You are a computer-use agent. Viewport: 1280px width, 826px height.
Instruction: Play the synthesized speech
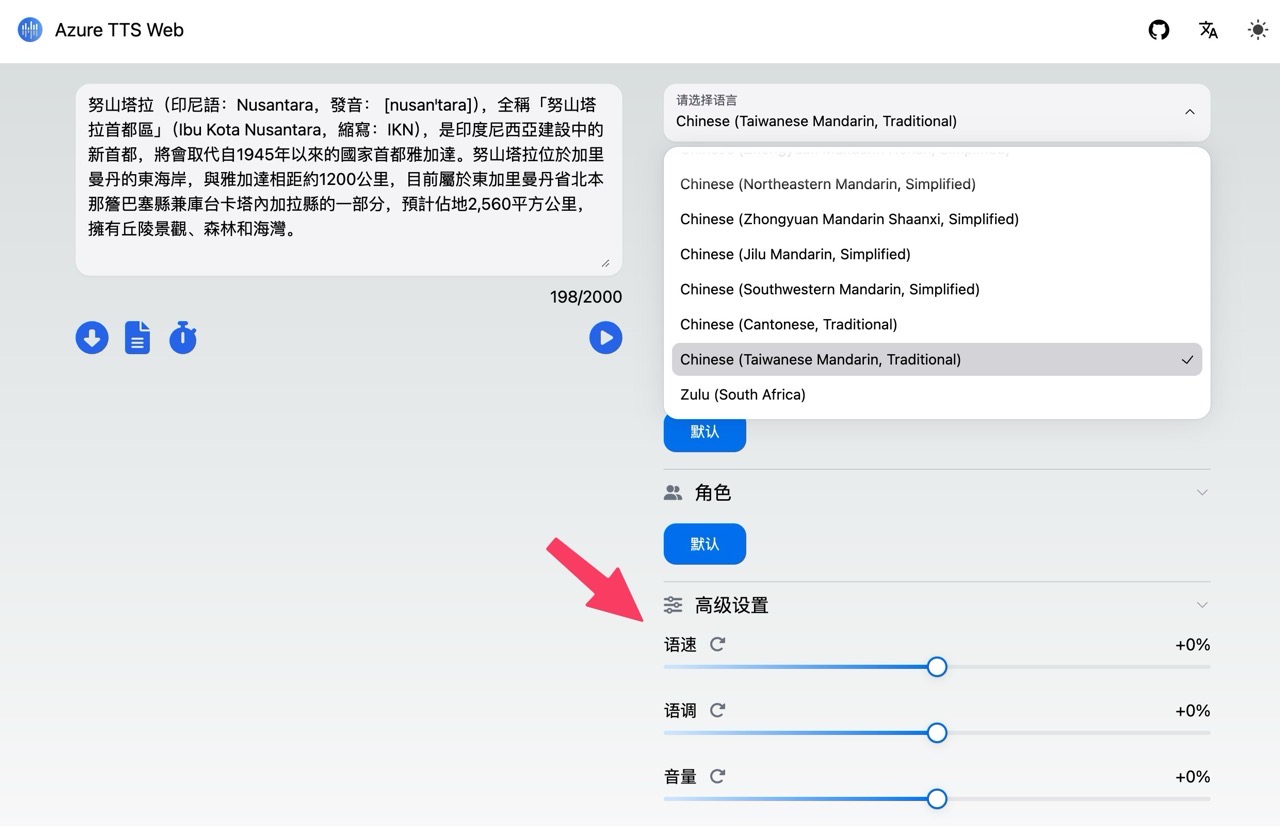(606, 338)
